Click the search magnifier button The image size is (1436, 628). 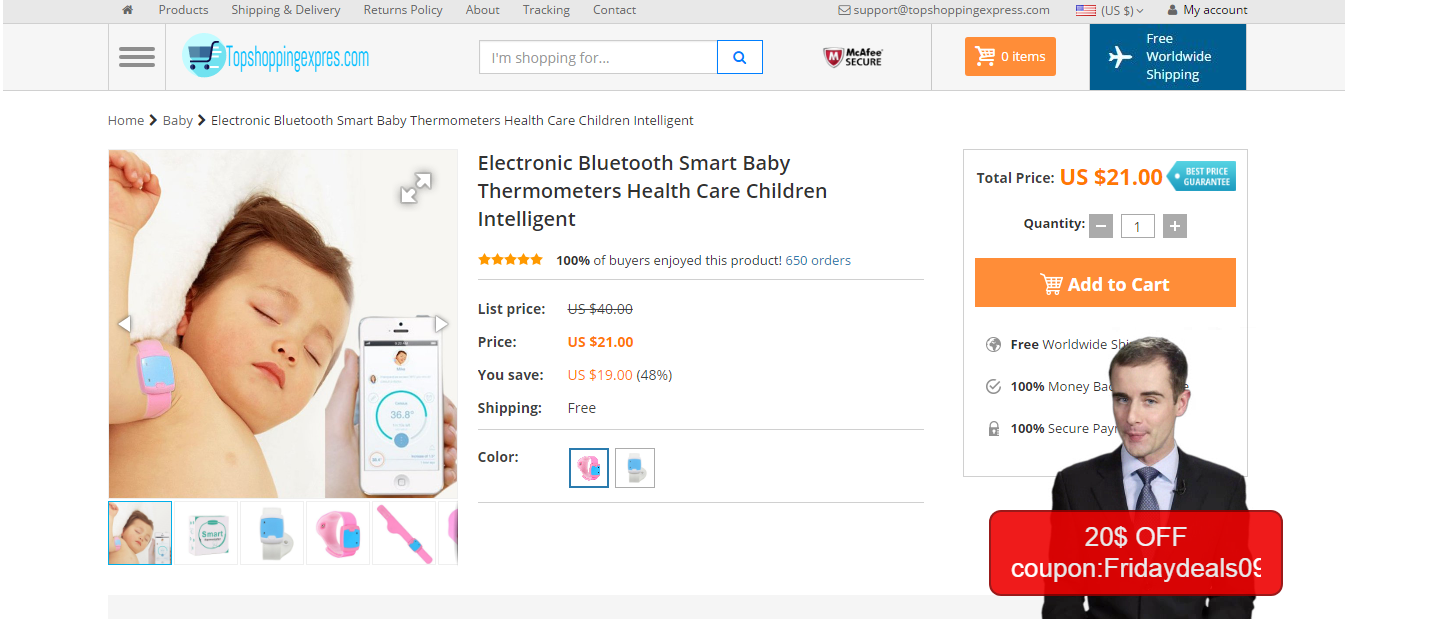[740, 57]
